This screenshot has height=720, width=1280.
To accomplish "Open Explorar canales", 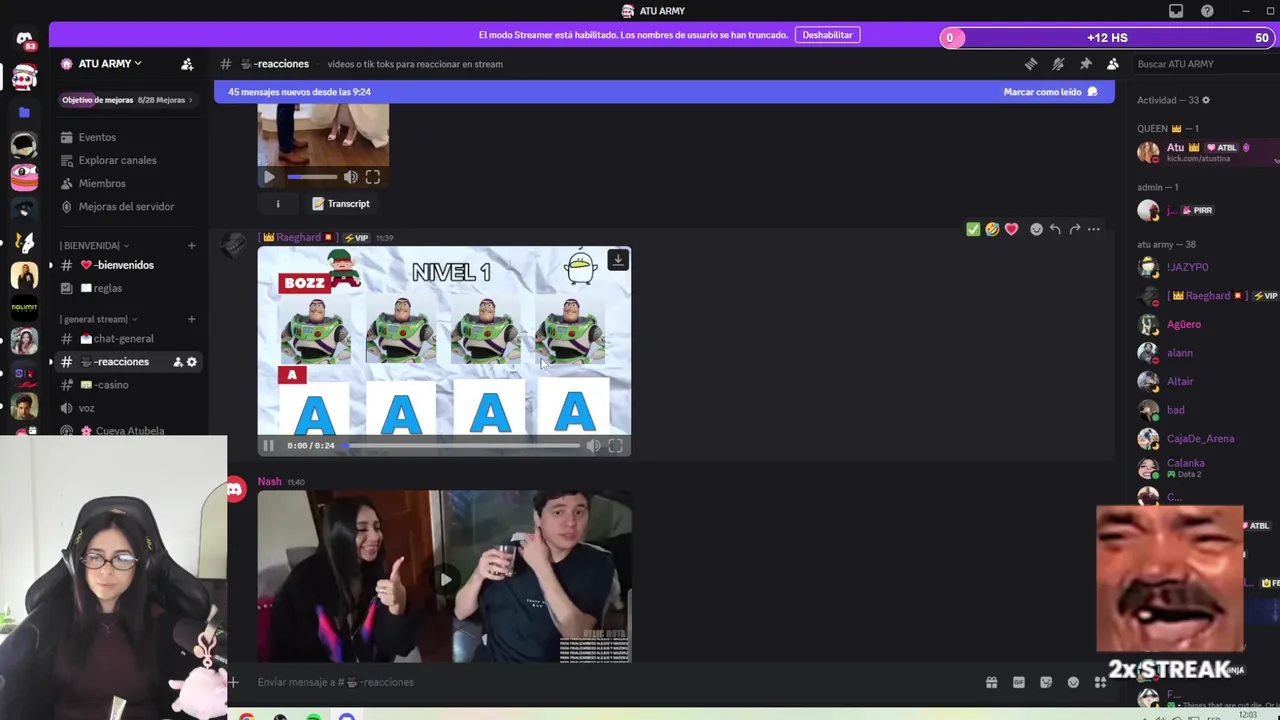I will [x=117, y=160].
